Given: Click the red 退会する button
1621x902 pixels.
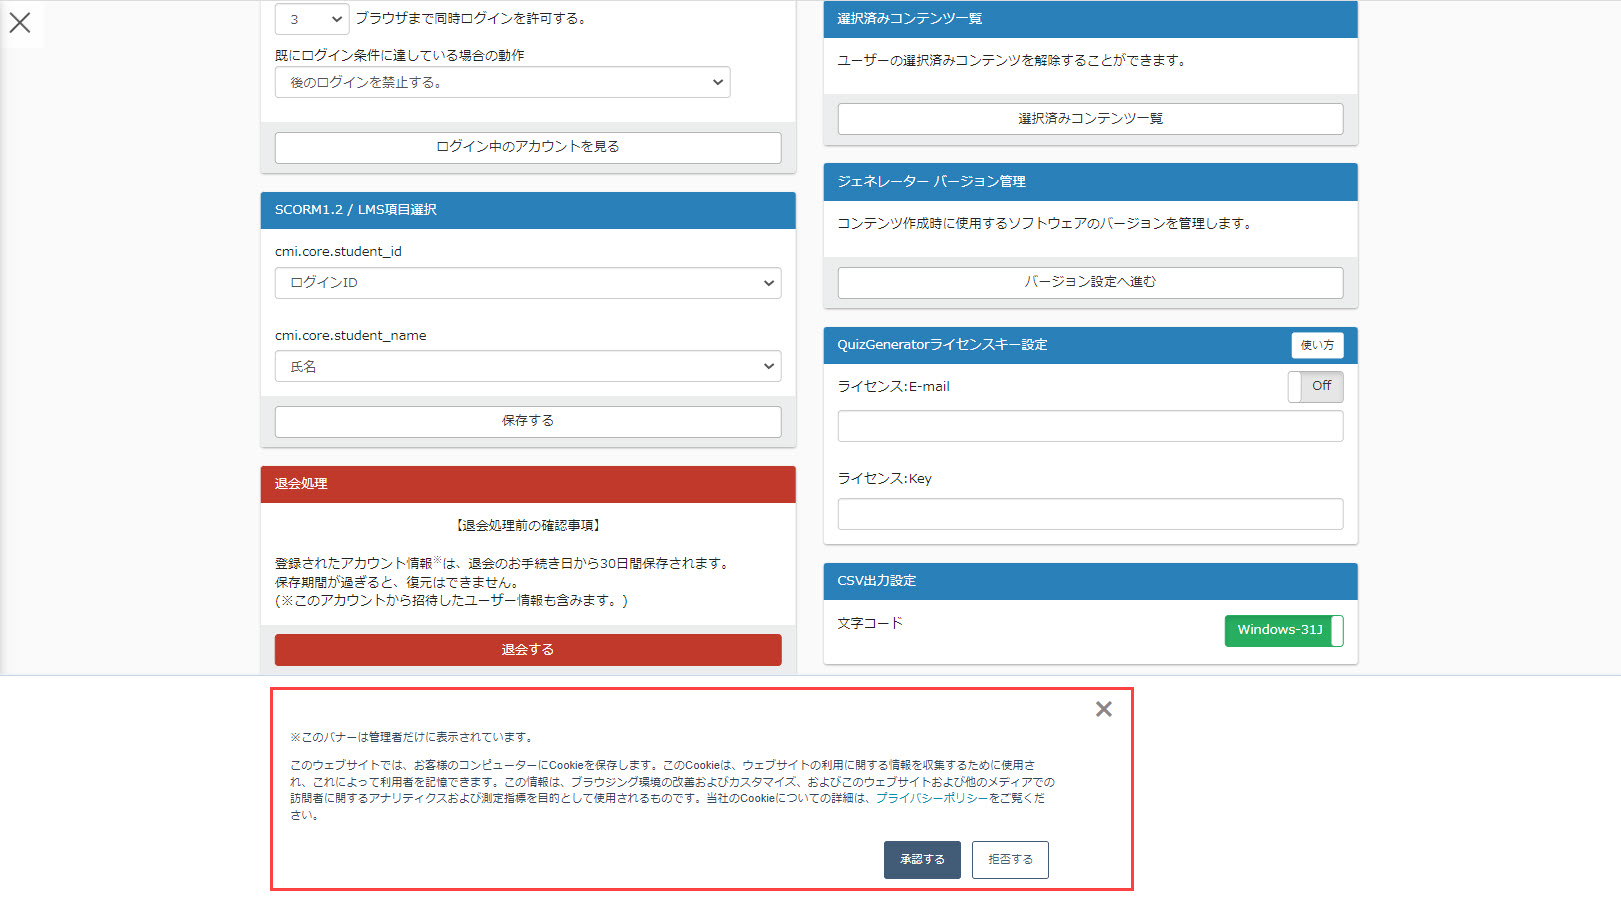Looking at the screenshot, I should [x=527, y=650].
